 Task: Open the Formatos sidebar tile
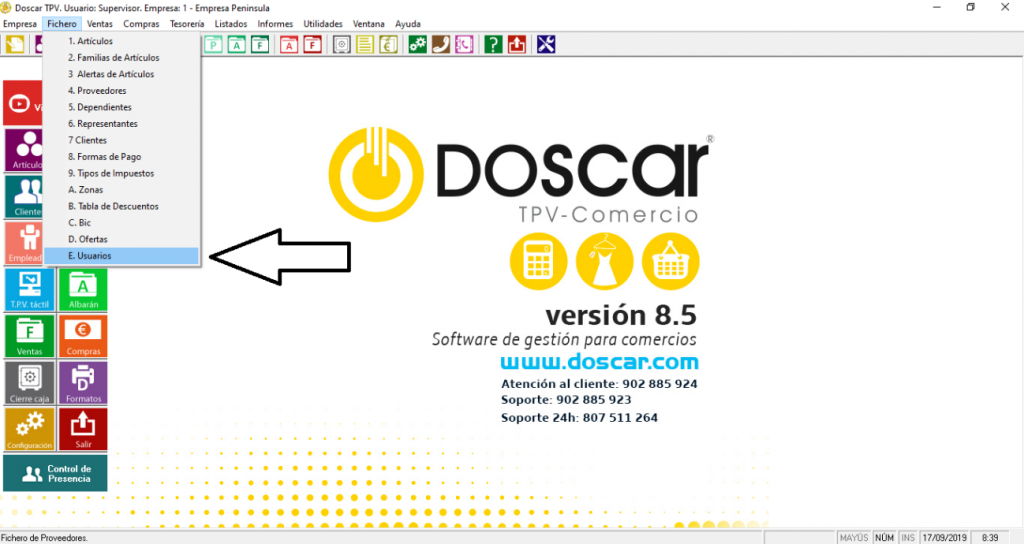(x=83, y=383)
